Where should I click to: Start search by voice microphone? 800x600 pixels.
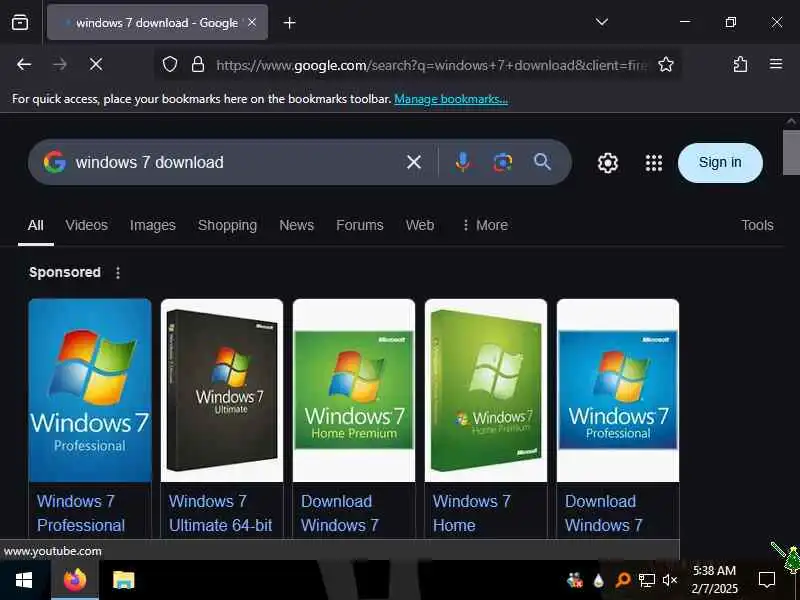tap(463, 162)
